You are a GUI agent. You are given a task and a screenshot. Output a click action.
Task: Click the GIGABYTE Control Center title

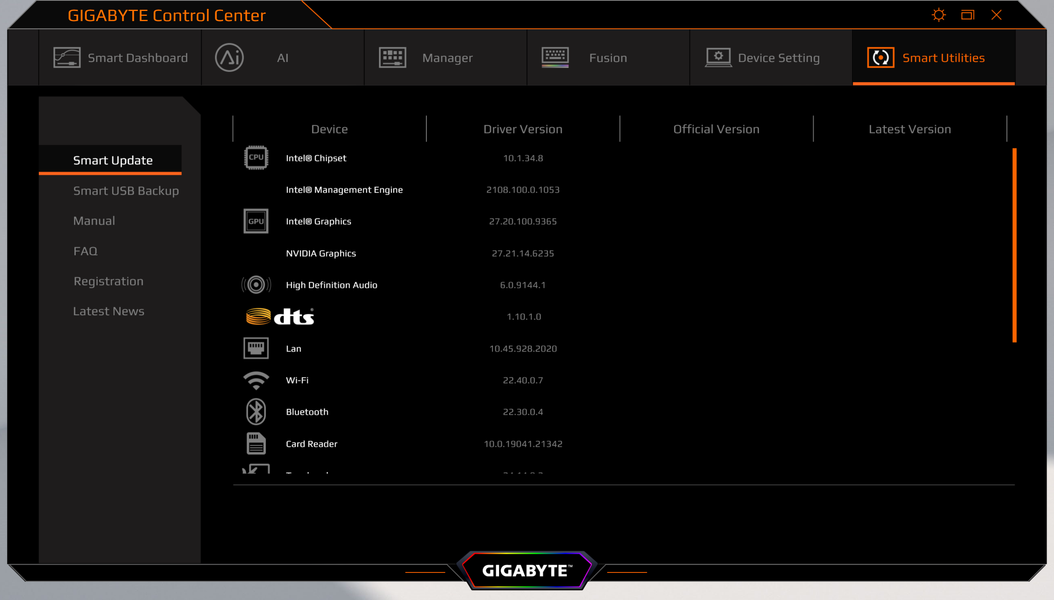pos(167,15)
